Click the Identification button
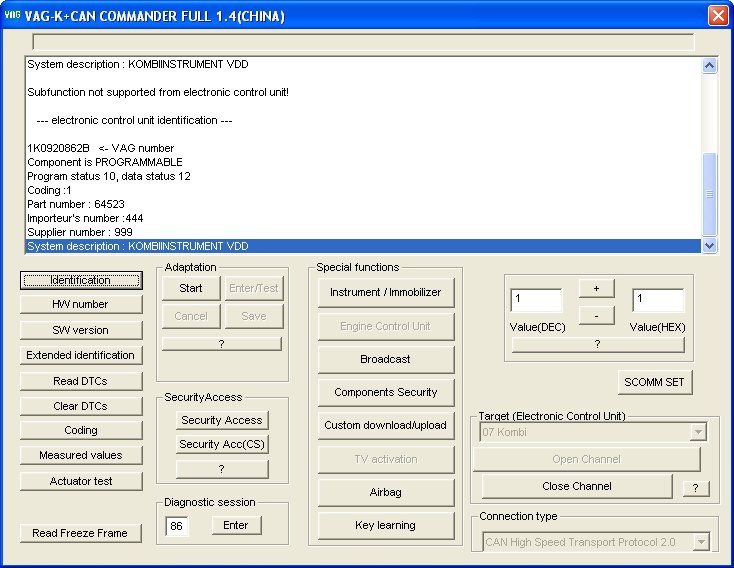 click(x=81, y=280)
